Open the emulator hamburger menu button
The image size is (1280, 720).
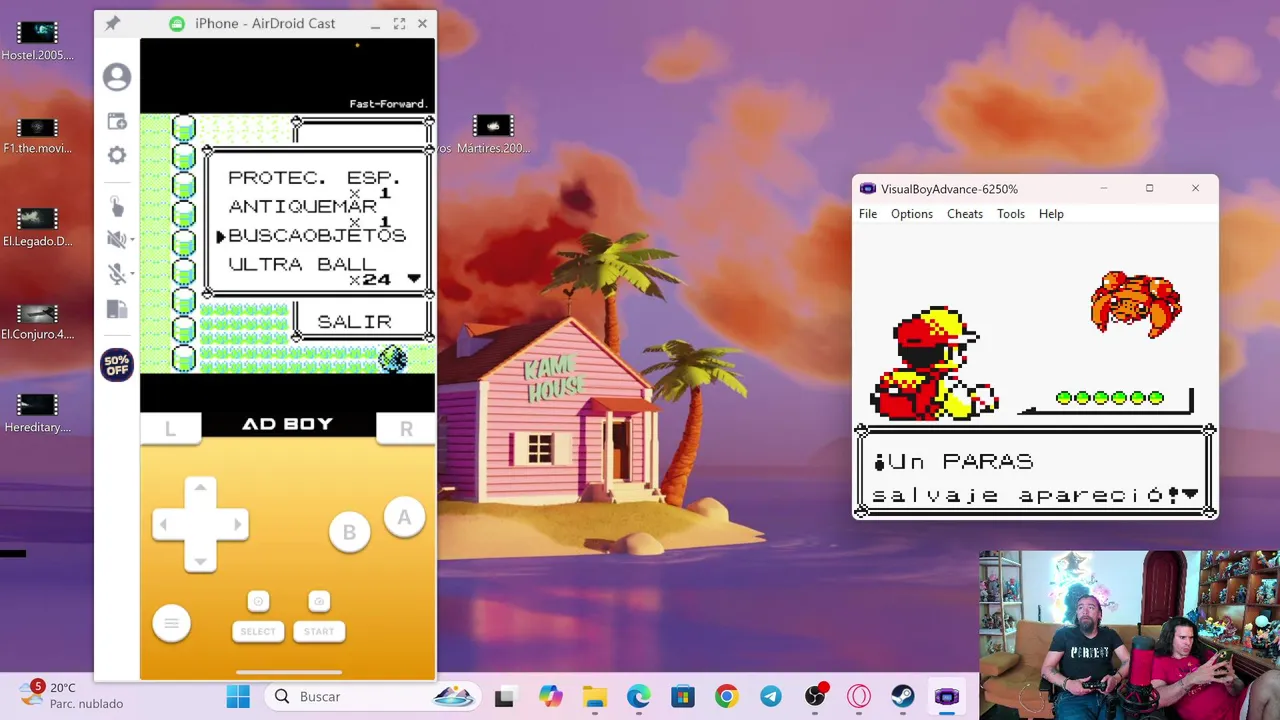coord(171,624)
